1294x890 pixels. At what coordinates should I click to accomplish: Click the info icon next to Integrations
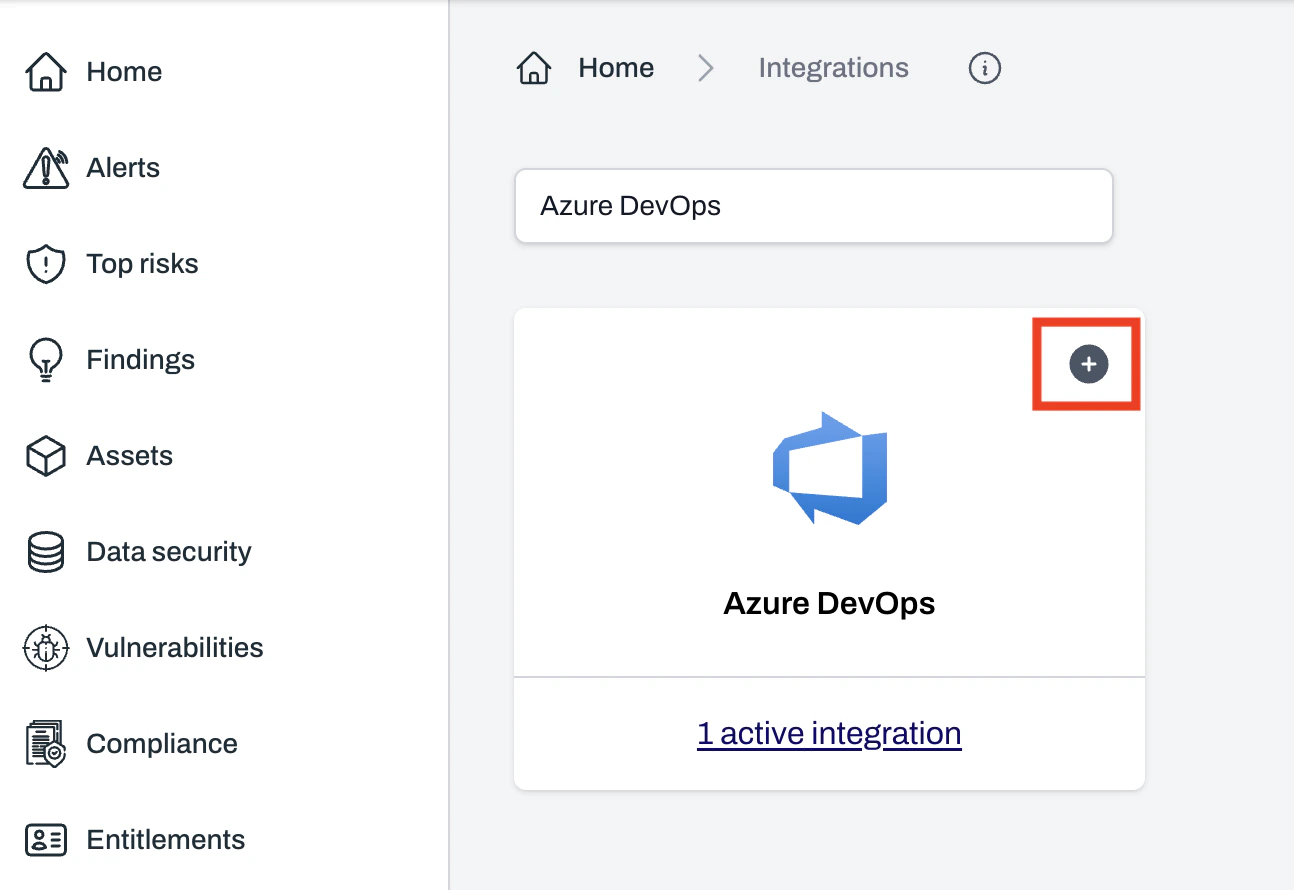(x=984, y=68)
